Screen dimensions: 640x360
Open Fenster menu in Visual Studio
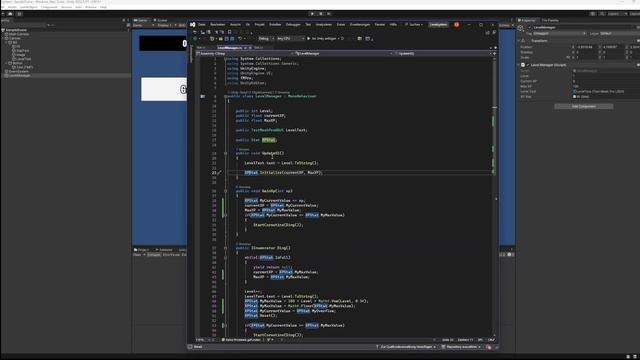coord(380,24)
